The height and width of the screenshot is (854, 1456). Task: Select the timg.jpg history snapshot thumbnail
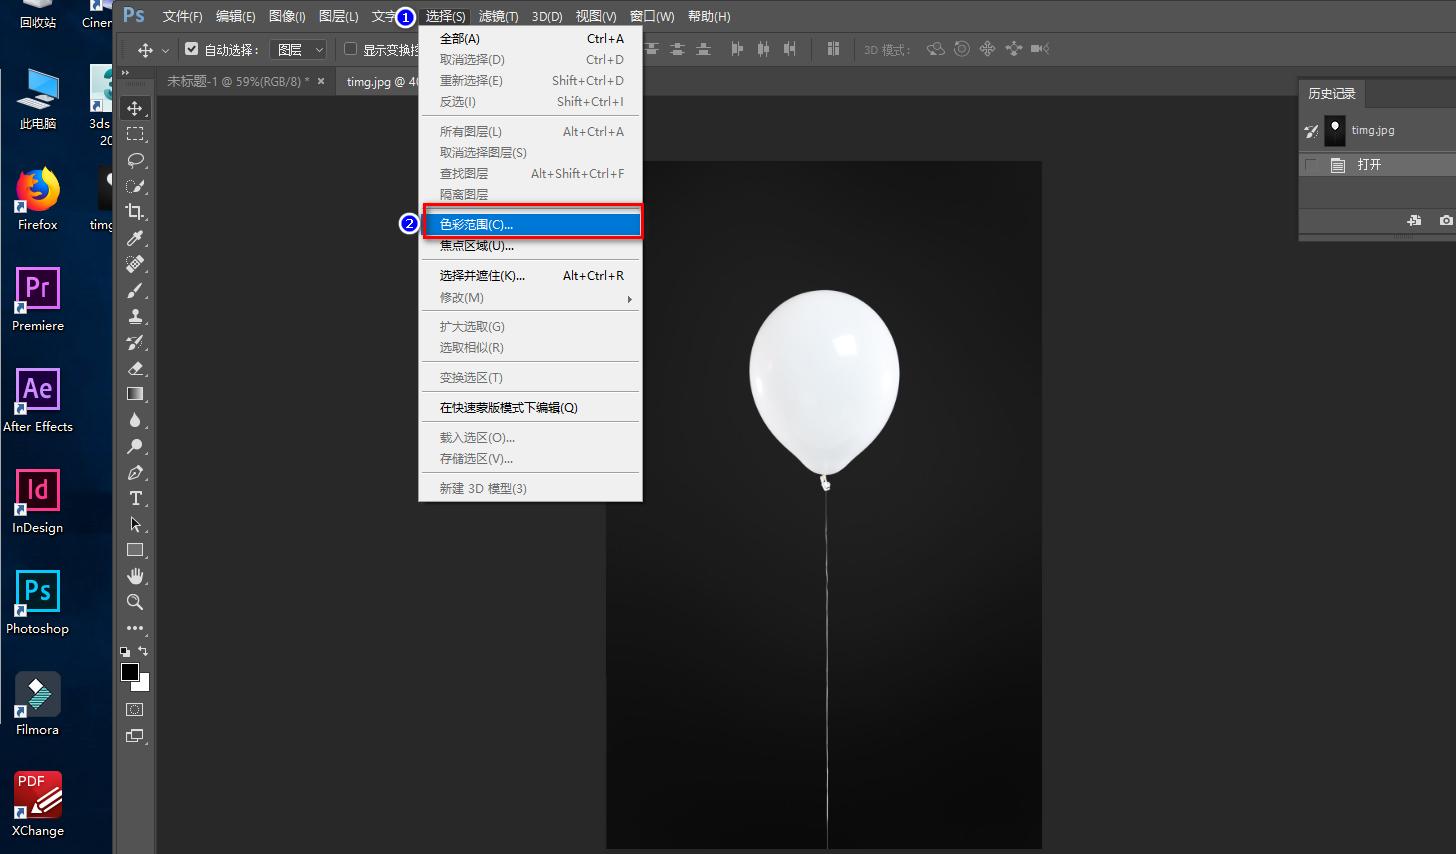tap(1335, 130)
